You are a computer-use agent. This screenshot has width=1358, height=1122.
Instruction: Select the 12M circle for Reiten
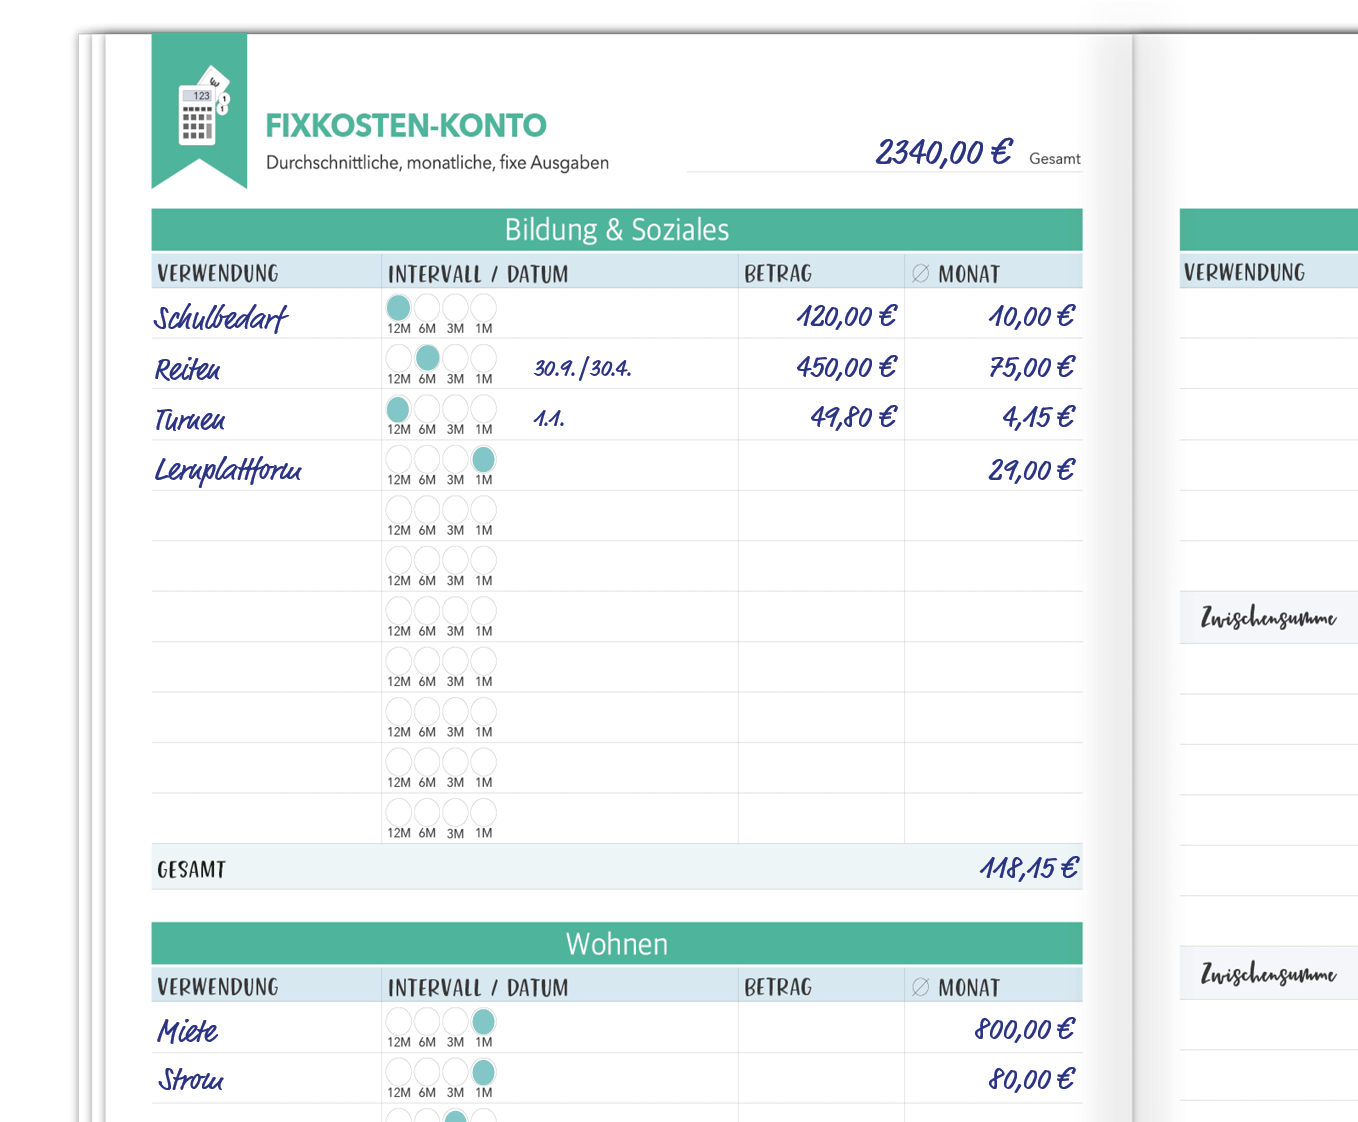coord(398,357)
